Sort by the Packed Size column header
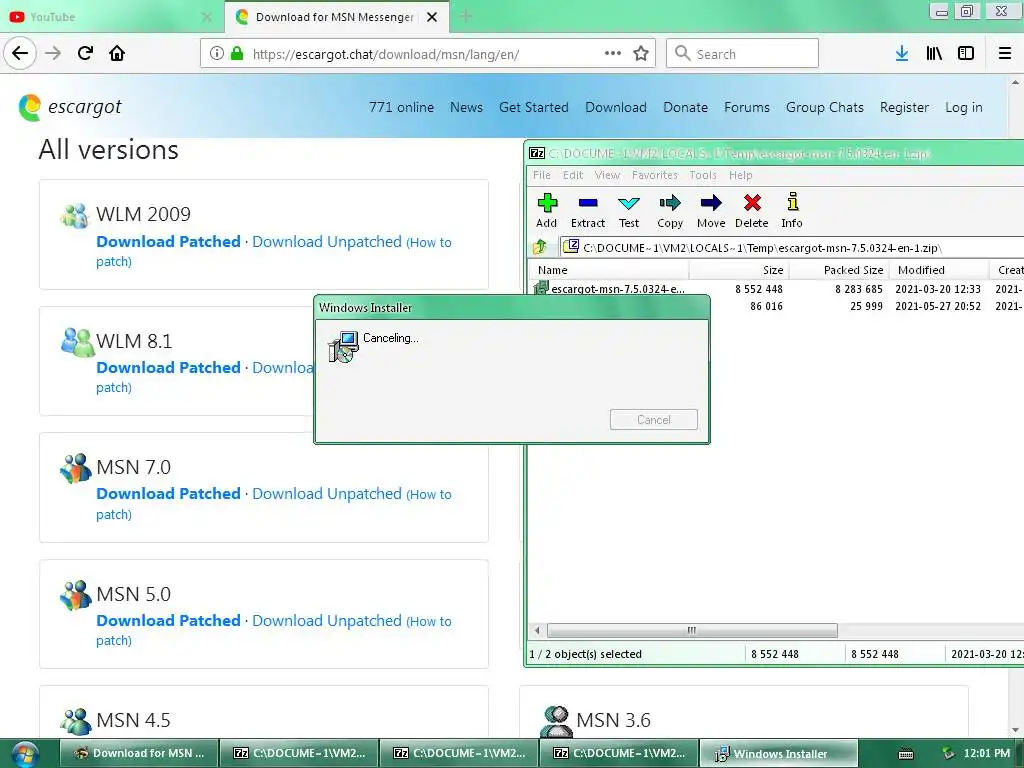1024x768 pixels. point(839,270)
